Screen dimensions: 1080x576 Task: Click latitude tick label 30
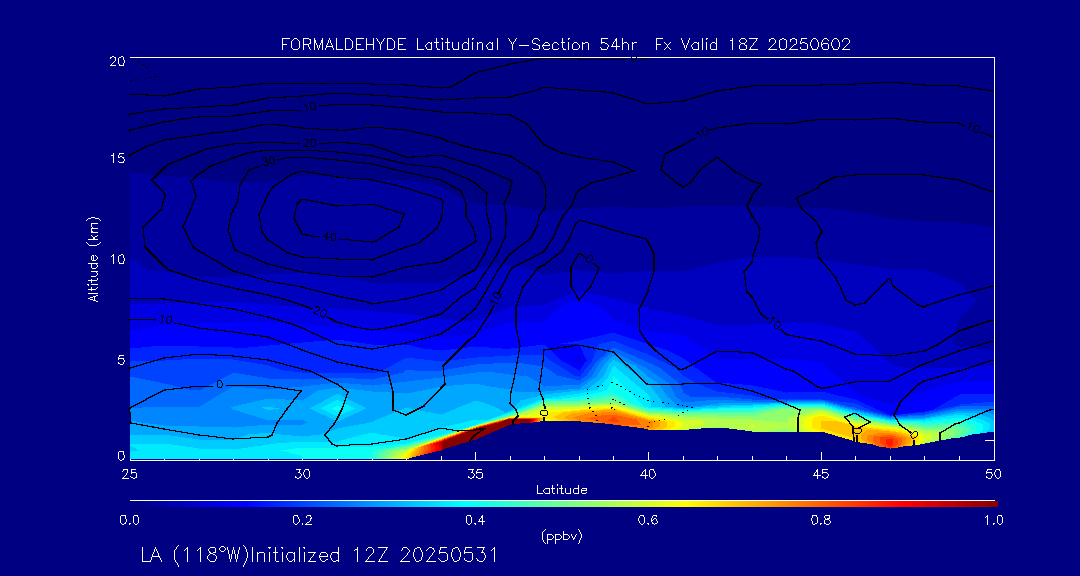click(x=302, y=474)
